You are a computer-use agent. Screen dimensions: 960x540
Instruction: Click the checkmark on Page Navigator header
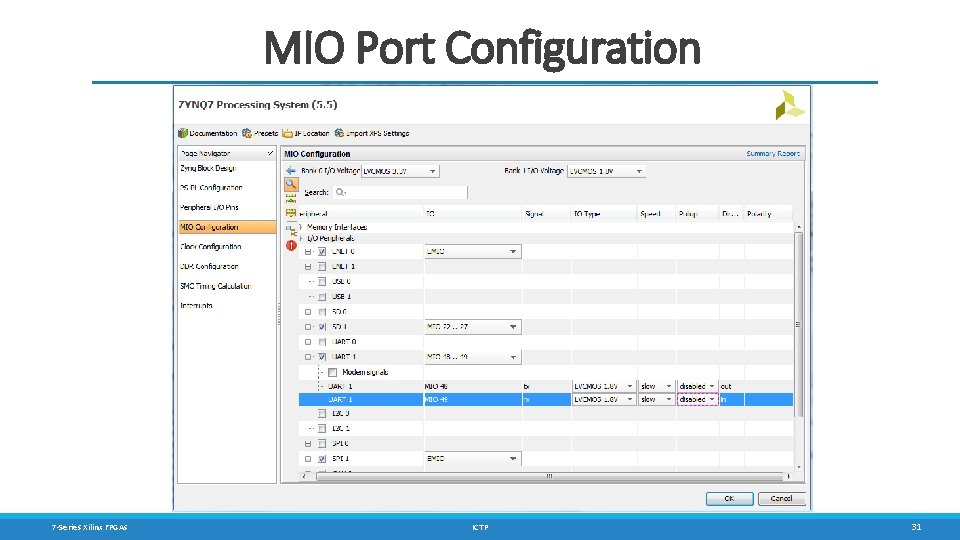coord(270,153)
